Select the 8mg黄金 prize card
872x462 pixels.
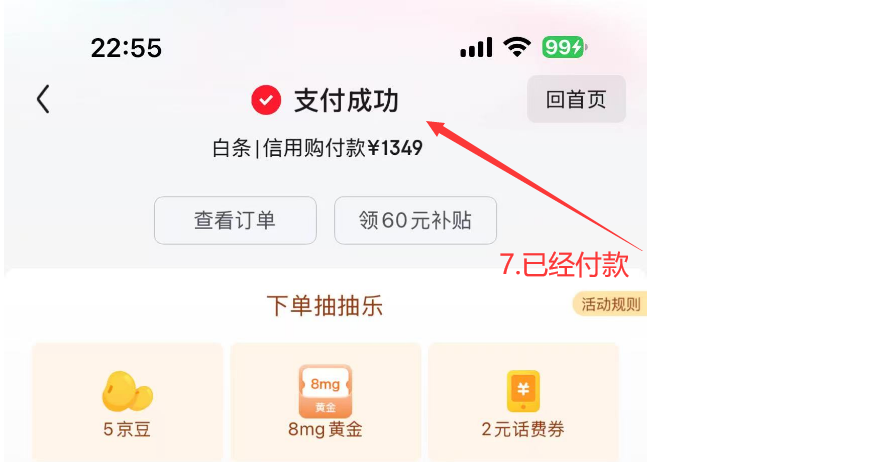click(325, 403)
